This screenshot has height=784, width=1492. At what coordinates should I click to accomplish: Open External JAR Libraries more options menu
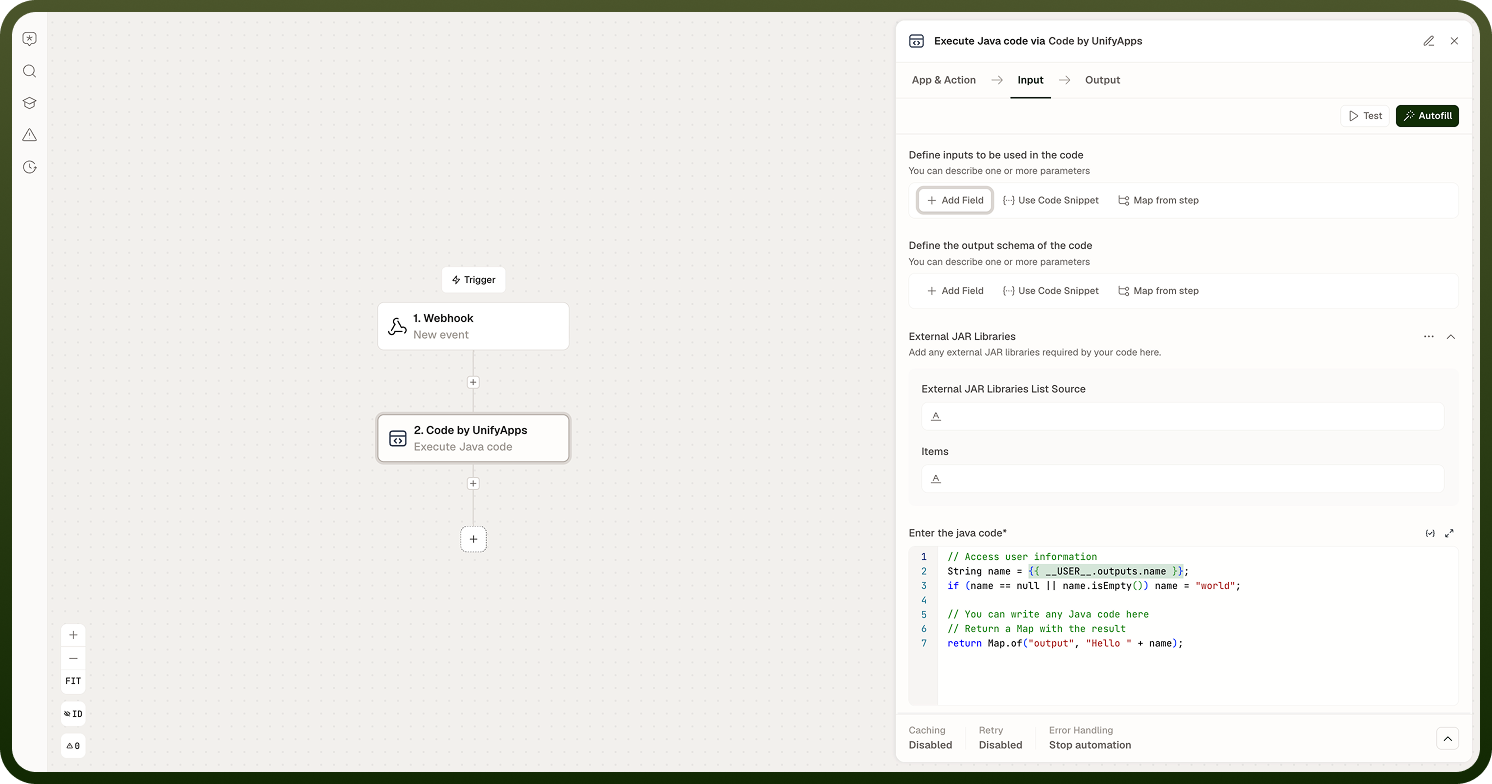tap(1429, 337)
